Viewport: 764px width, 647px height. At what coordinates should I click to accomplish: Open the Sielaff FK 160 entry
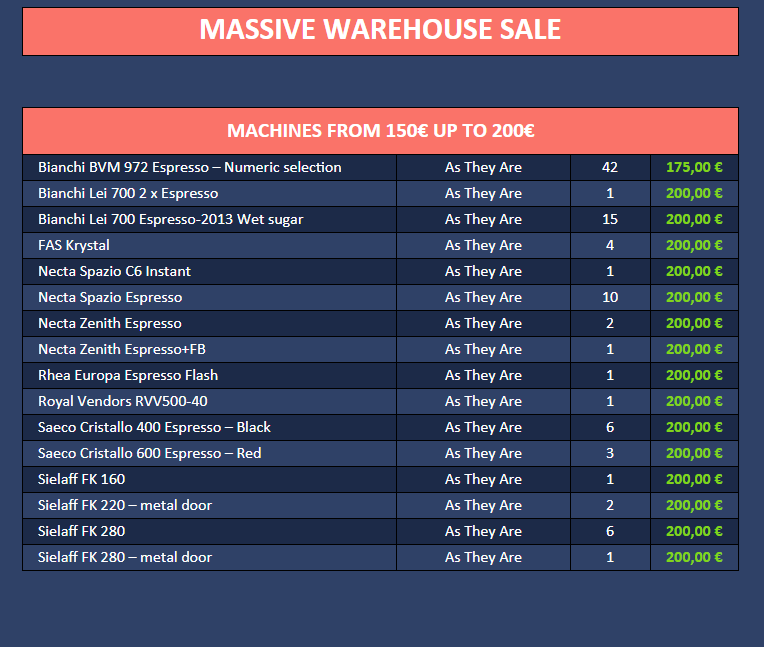[82, 479]
